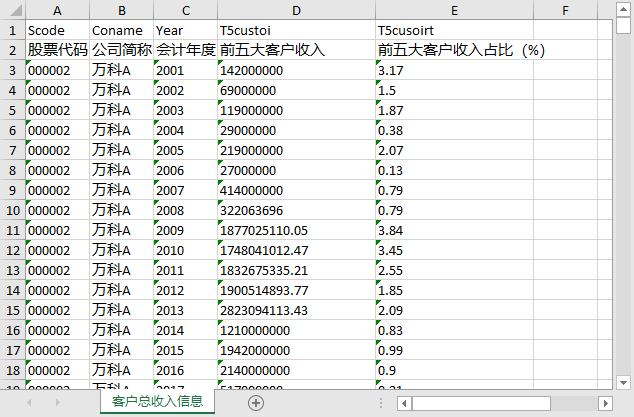
Task: Select row 18 header
Action: click(13, 370)
